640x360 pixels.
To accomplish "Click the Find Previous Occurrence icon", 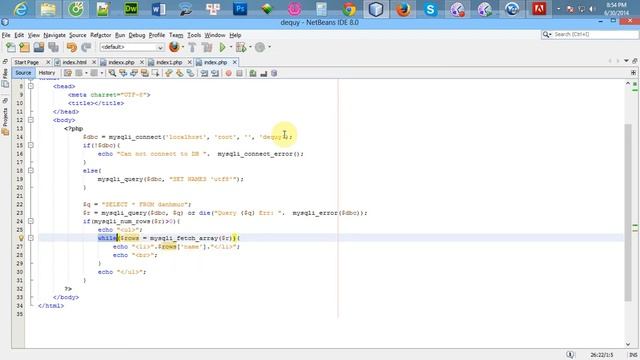I will click(x=123, y=73).
